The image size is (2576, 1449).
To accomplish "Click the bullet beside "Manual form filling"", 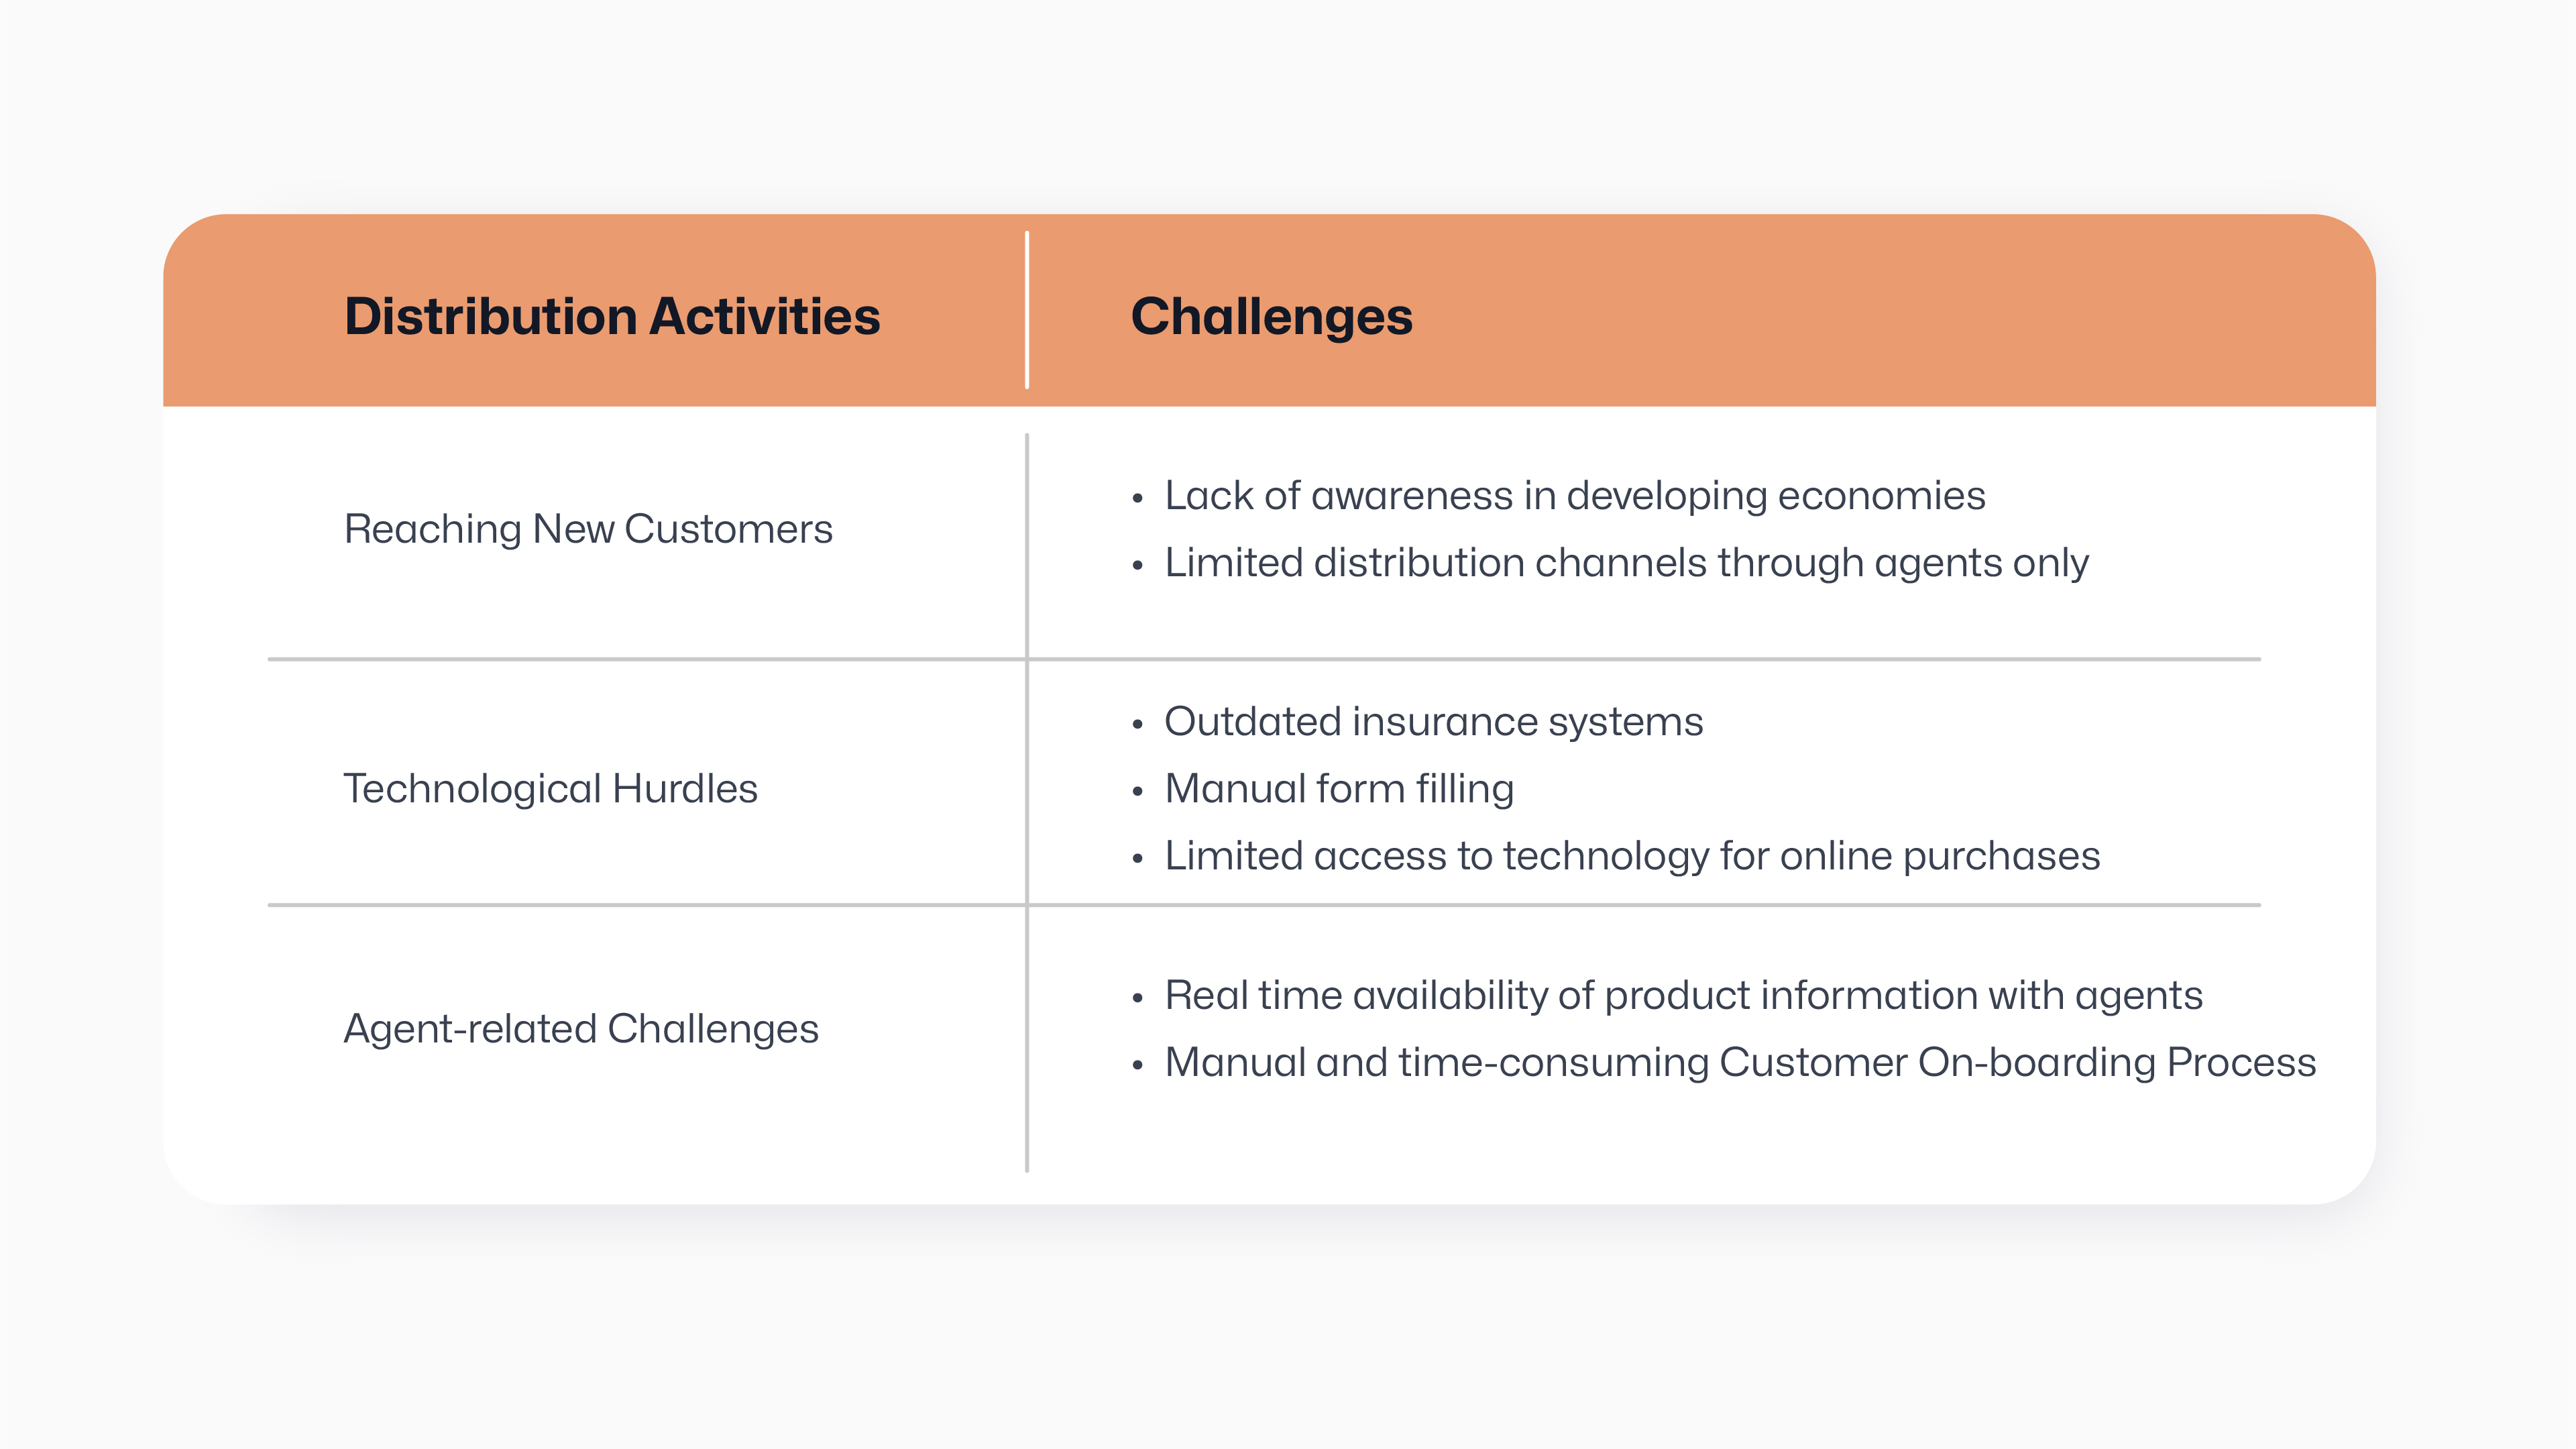I will (x=1137, y=791).
